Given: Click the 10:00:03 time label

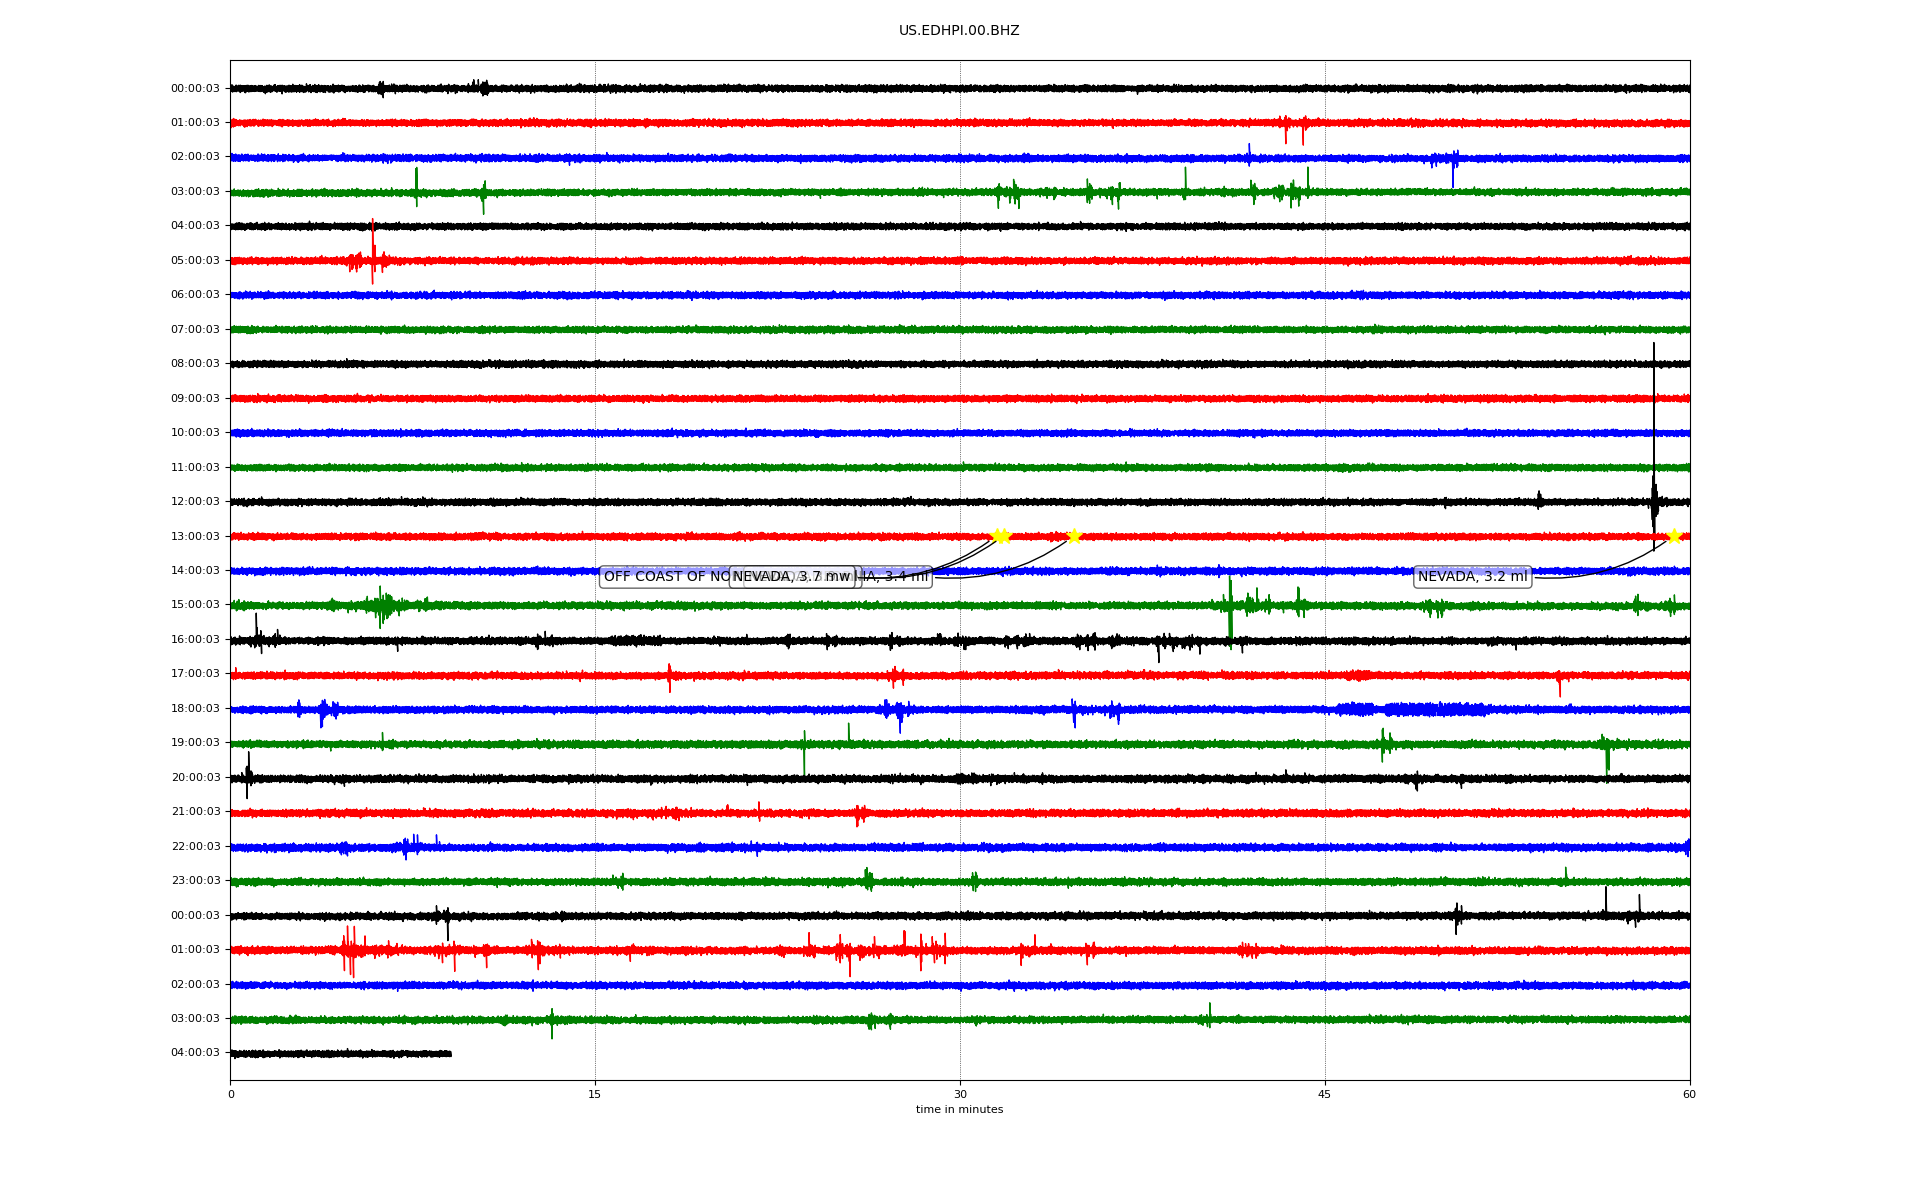Looking at the screenshot, I should (x=195, y=433).
